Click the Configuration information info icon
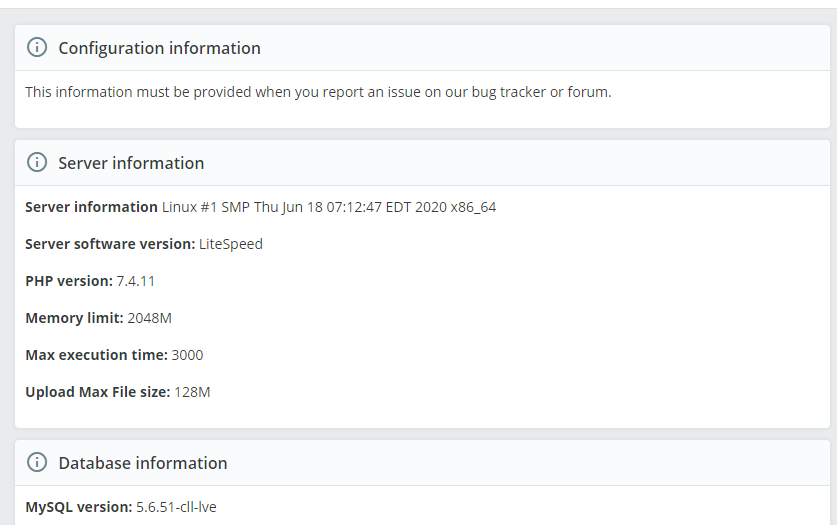837x525 pixels. pyautogui.click(x=37, y=47)
